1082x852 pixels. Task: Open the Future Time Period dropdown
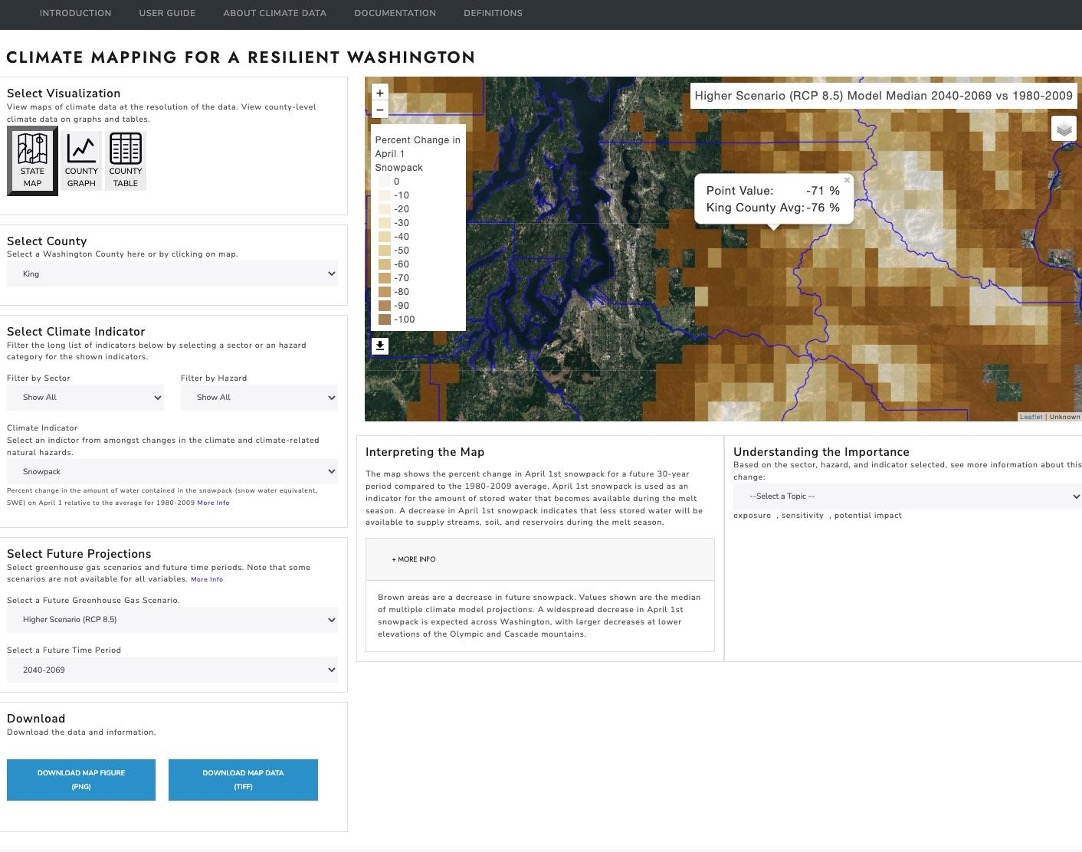pyautogui.click(x=172, y=670)
